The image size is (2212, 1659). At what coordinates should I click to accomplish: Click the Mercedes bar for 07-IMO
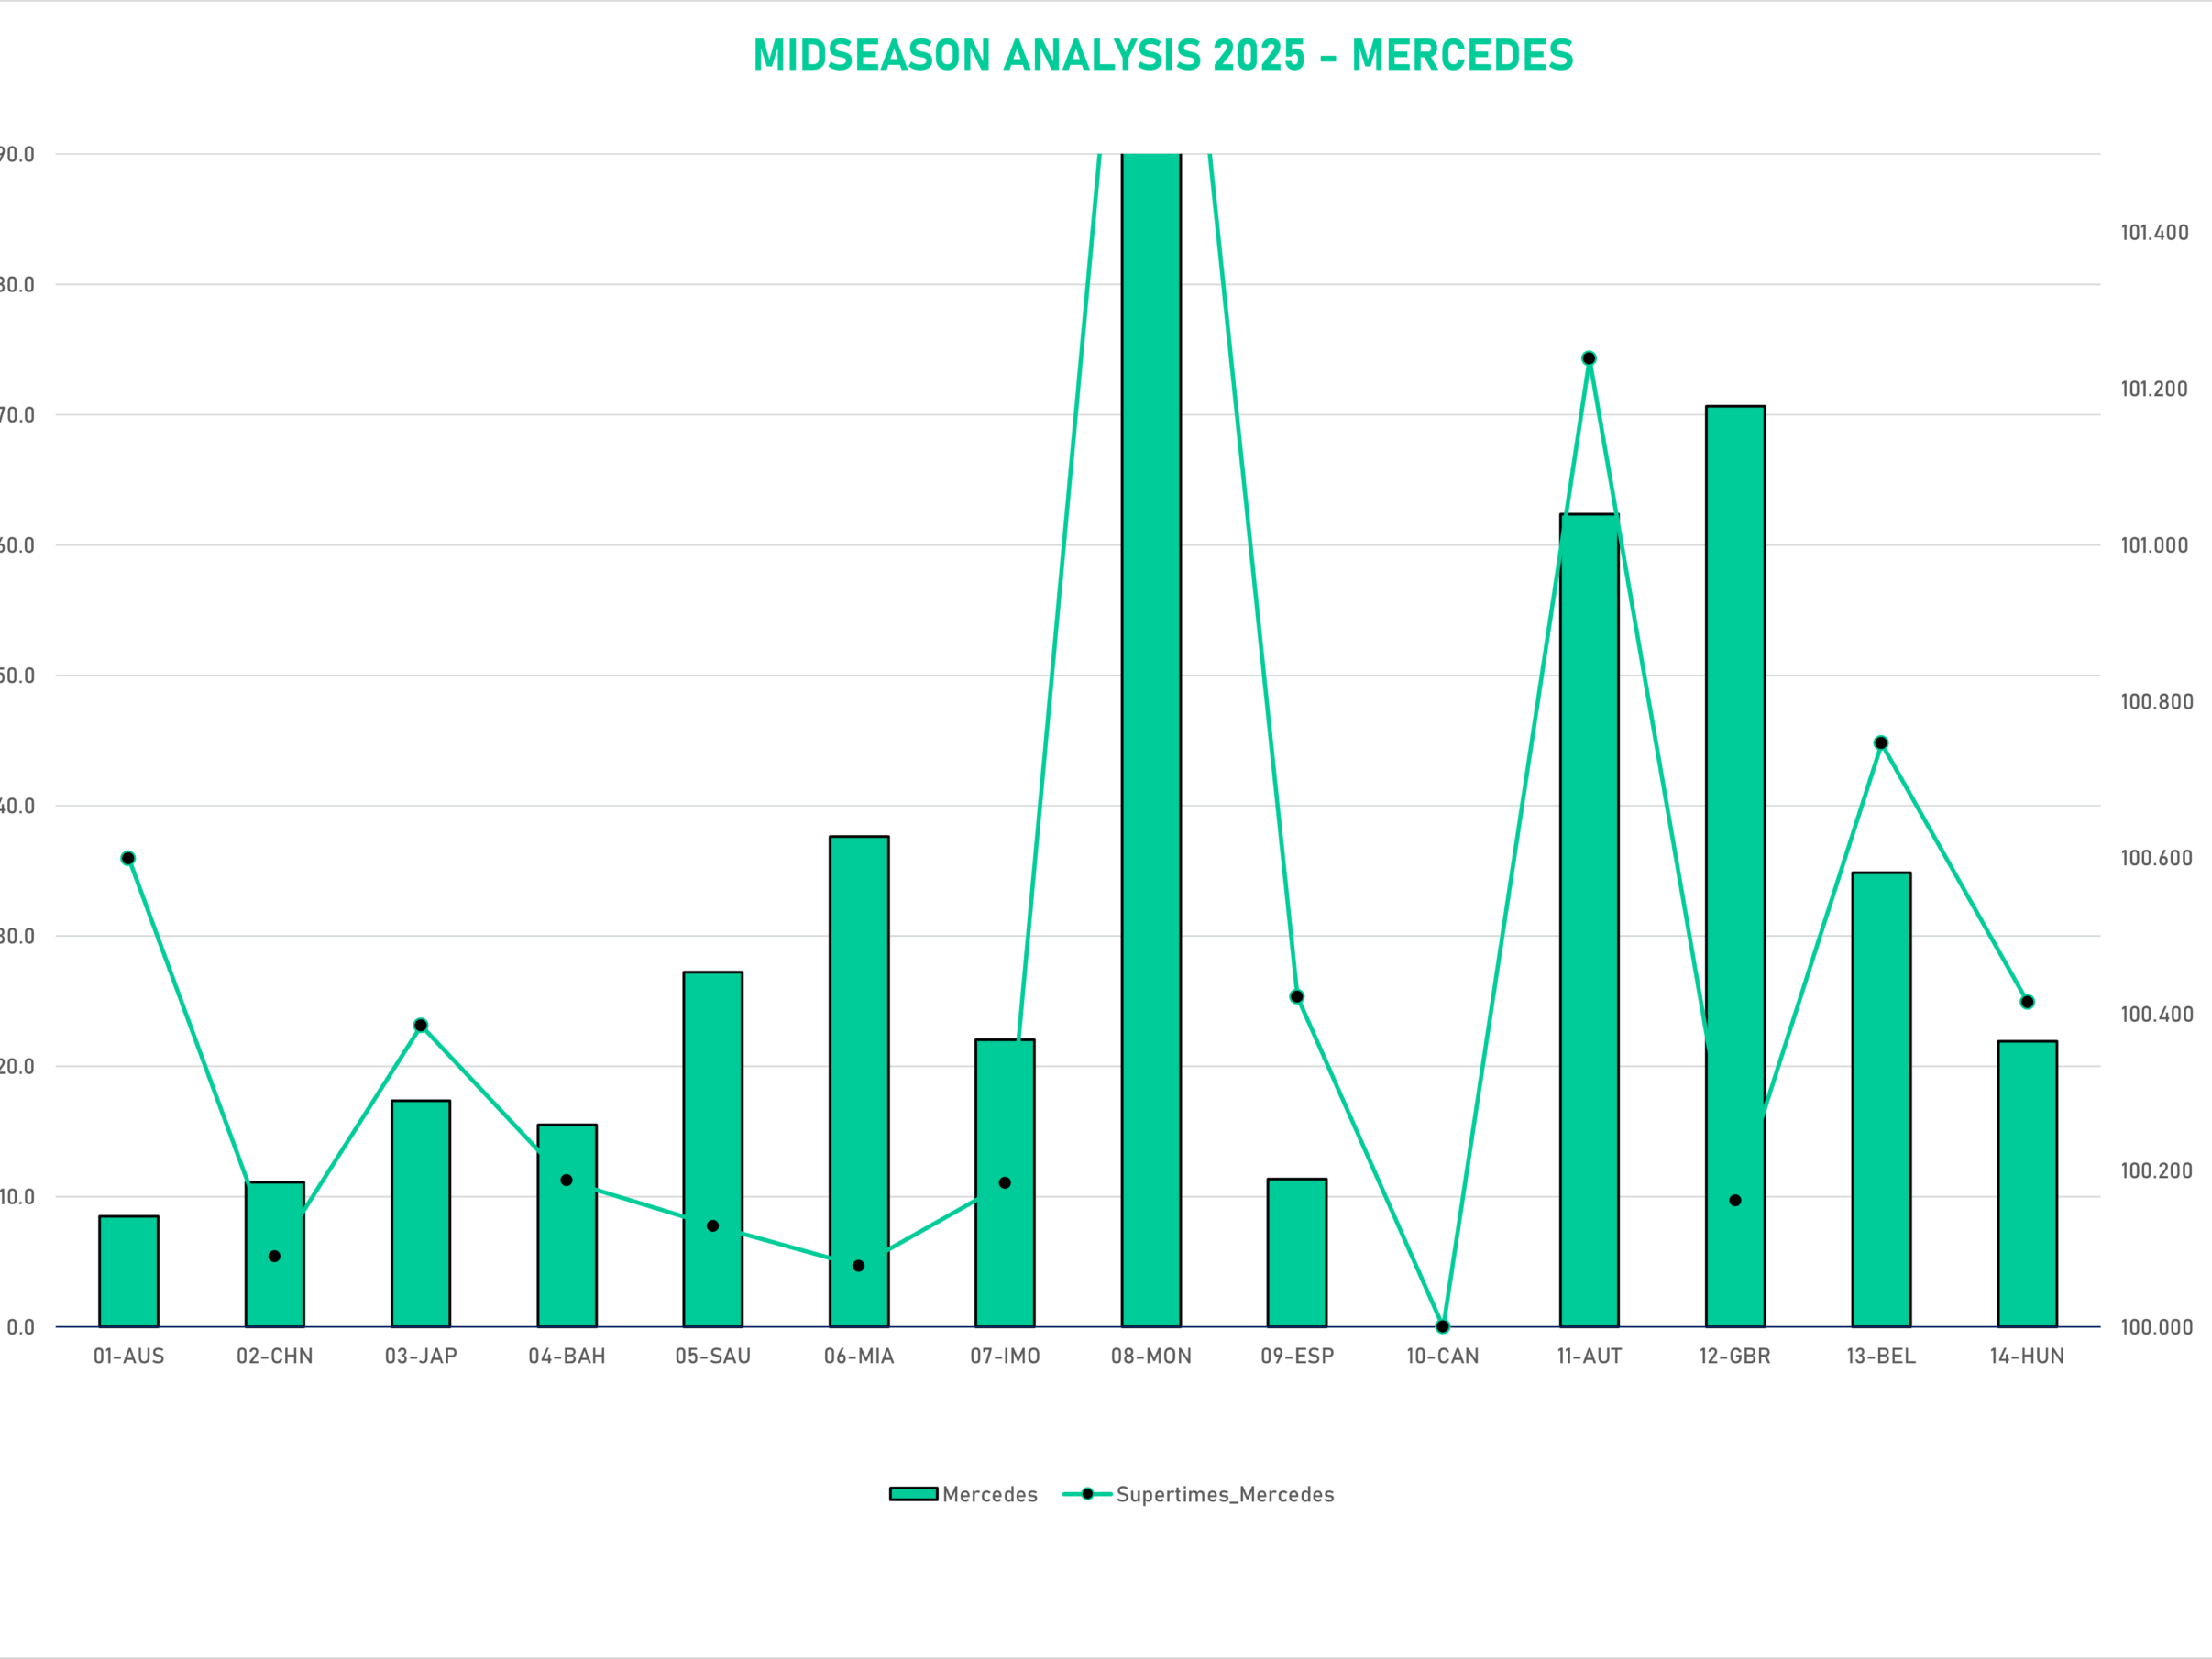pyautogui.click(x=1005, y=1183)
